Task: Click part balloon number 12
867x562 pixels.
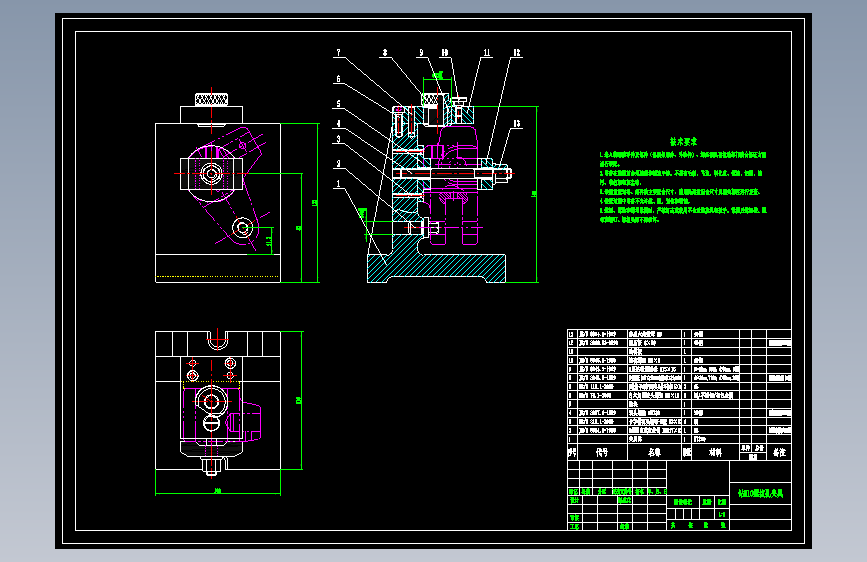Action: point(516,53)
